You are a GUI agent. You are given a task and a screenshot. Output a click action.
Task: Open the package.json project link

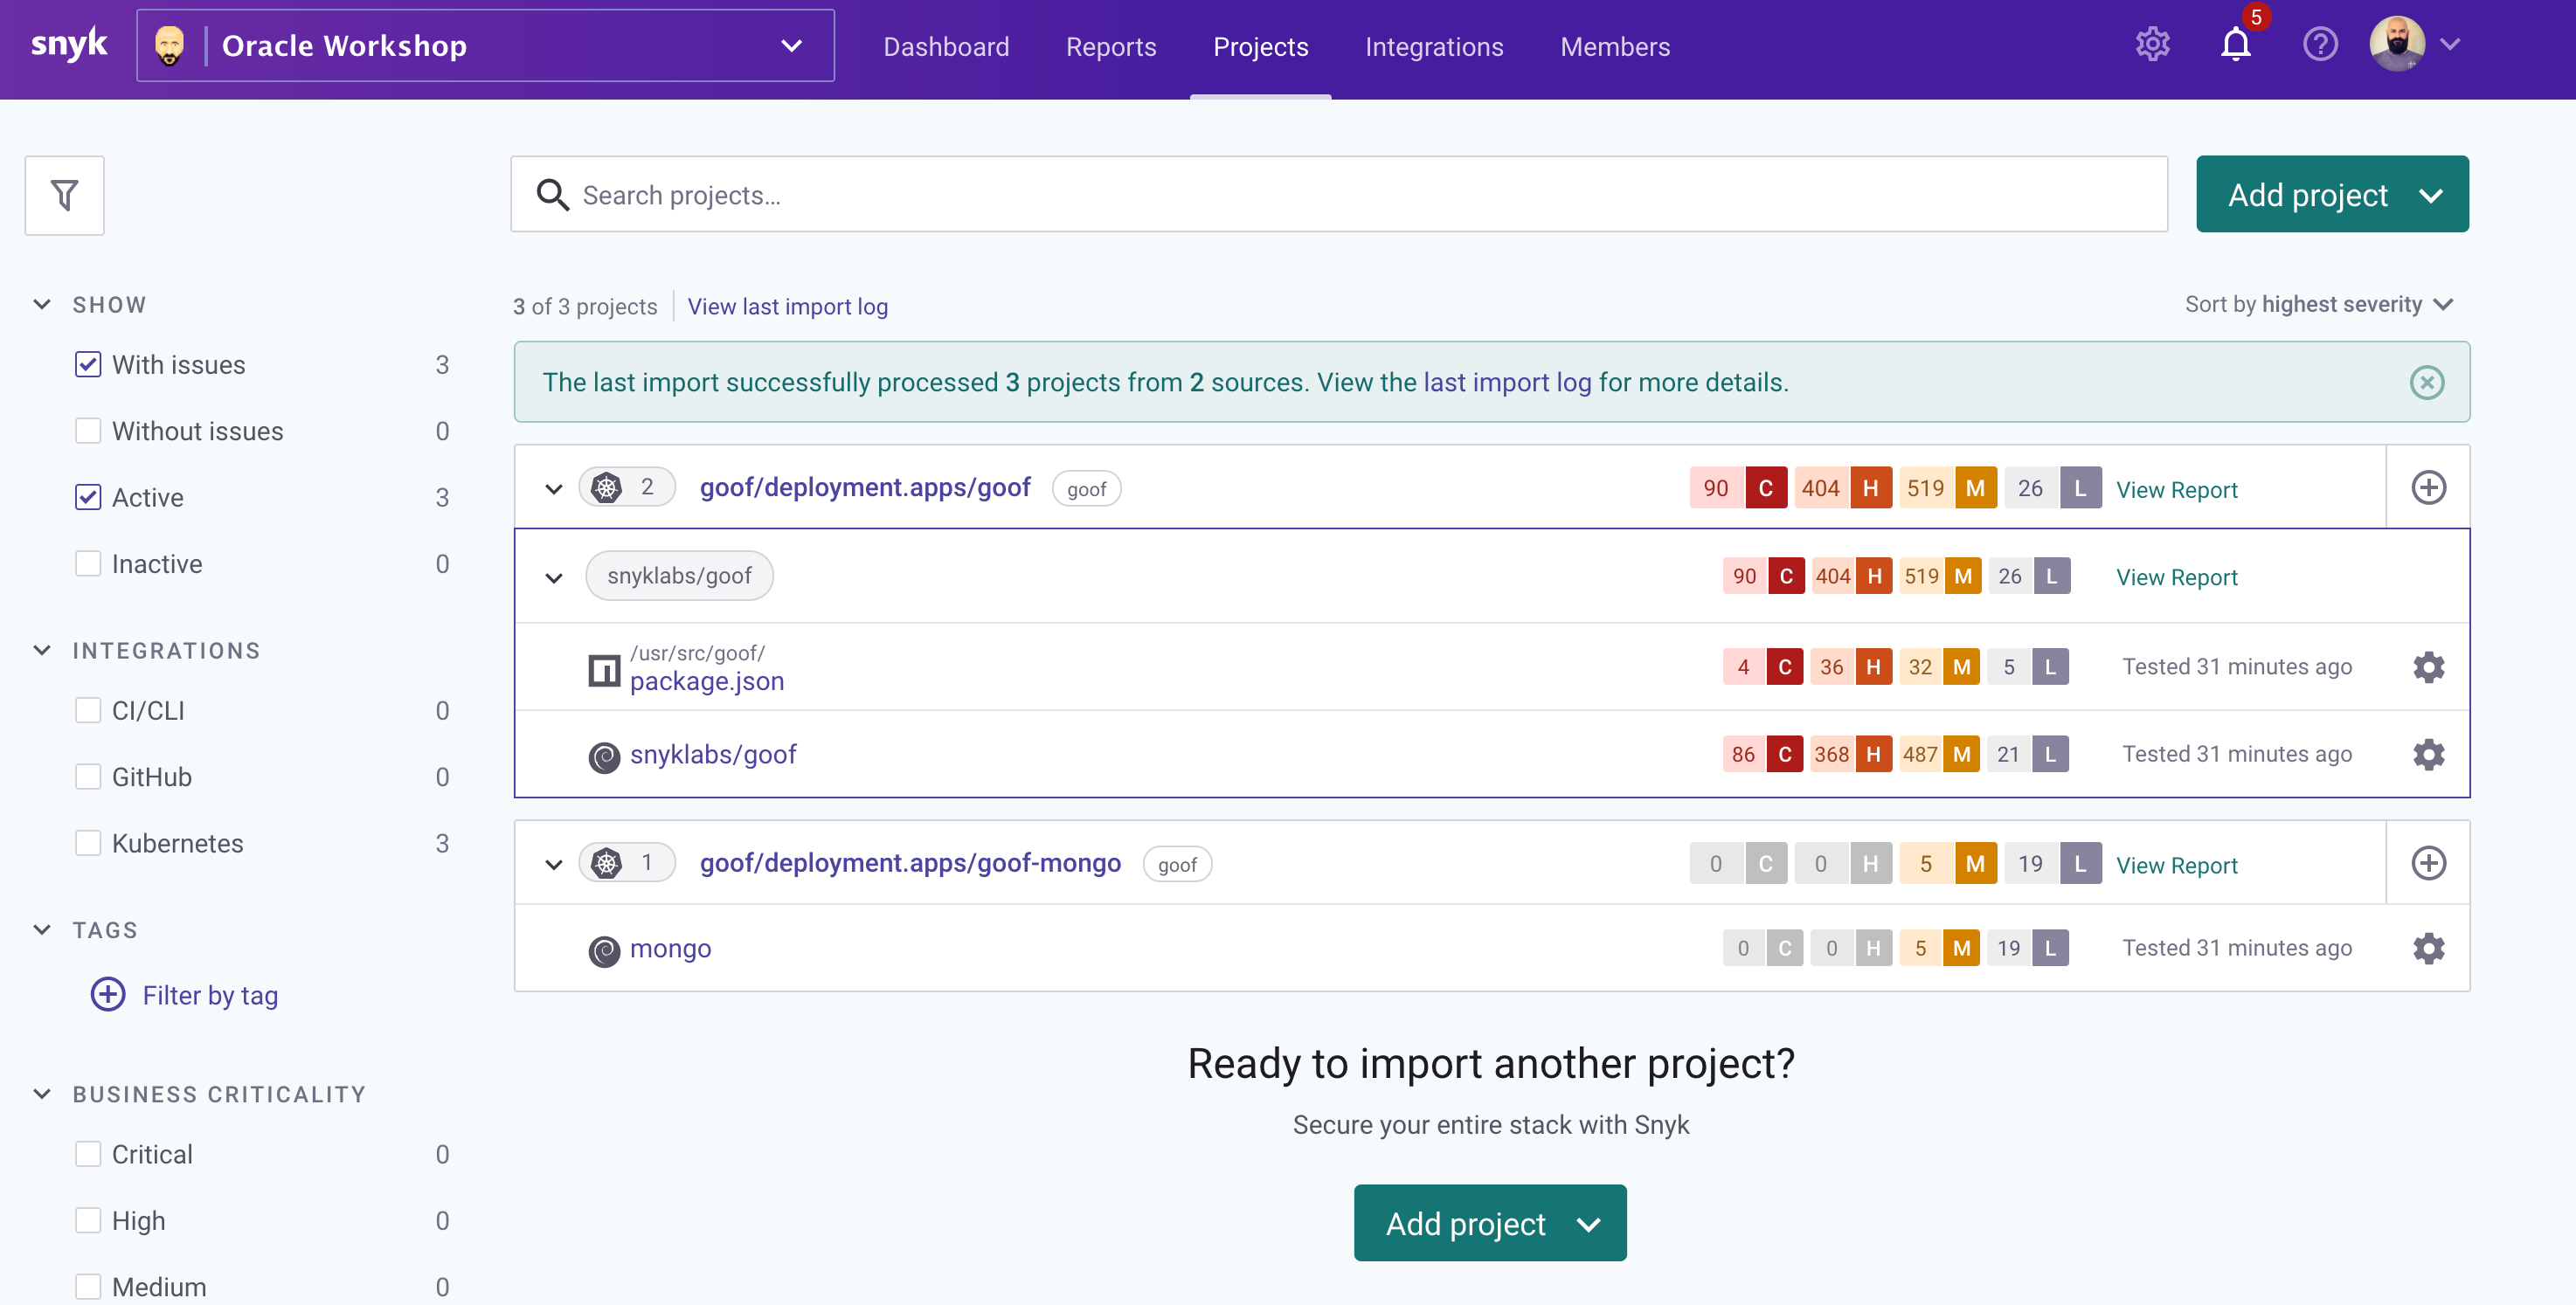point(706,681)
